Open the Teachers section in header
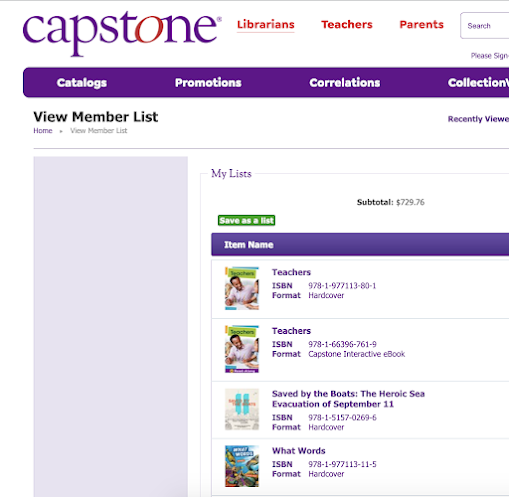 pos(347,24)
